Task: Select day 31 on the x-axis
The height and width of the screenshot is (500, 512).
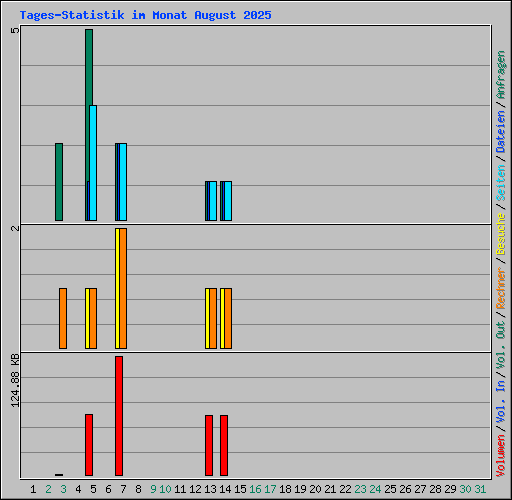Action: coord(480,489)
